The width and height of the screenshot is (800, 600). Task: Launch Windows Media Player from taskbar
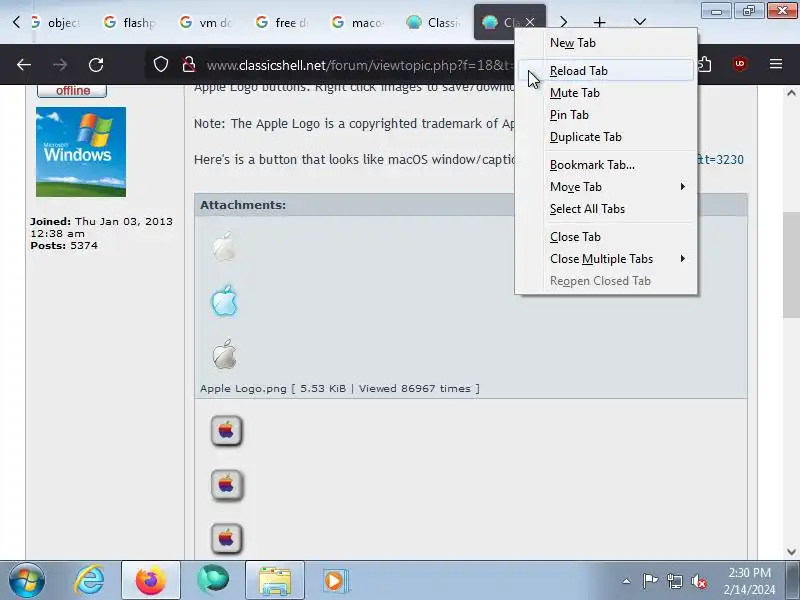pyautogui.click(x=335, y=581)
